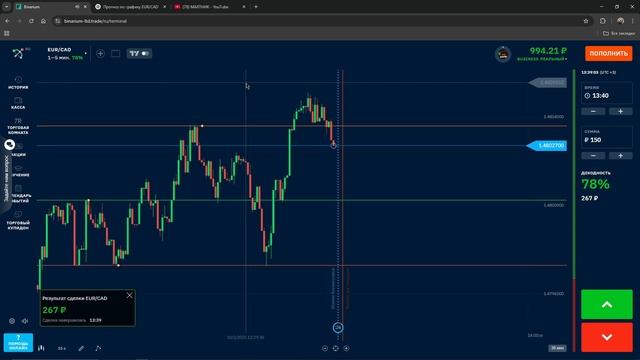The image size is (640, 360).
Task: Toggle the TradingView chart switch
Action: point(139,53)
